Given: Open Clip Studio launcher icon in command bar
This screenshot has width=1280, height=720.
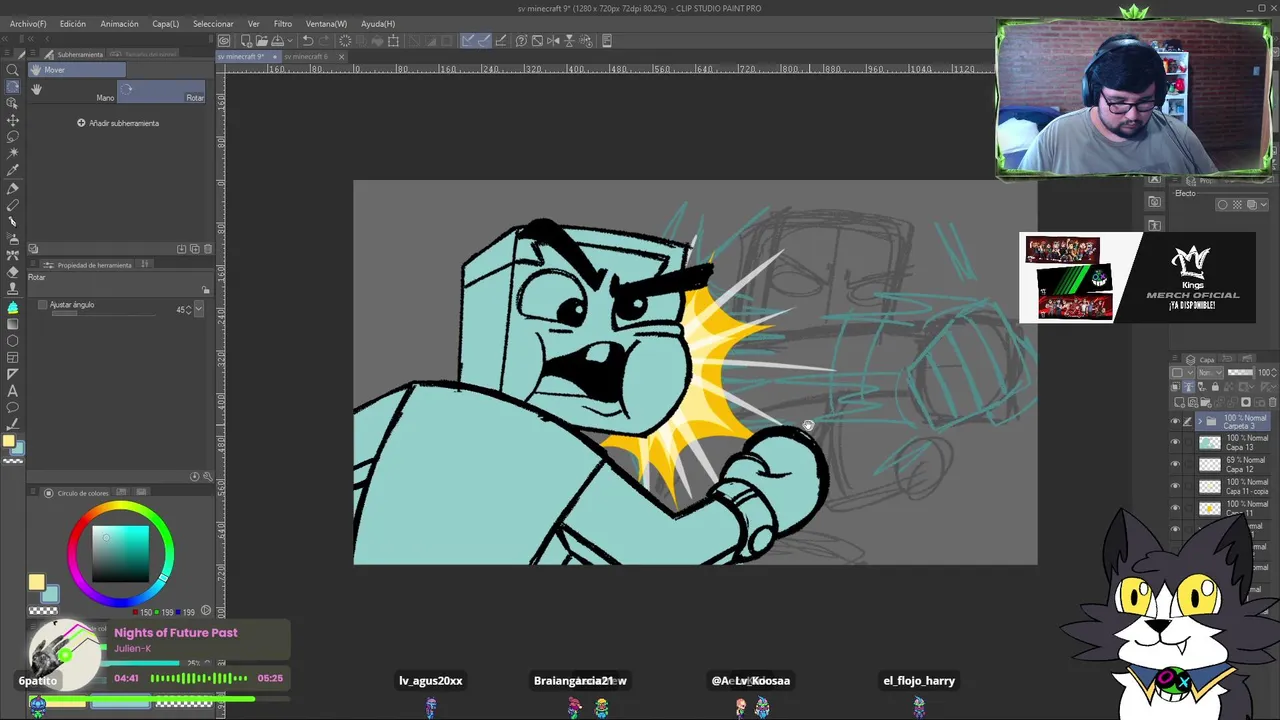Looking at the screenshot, I should pos(224,41).
